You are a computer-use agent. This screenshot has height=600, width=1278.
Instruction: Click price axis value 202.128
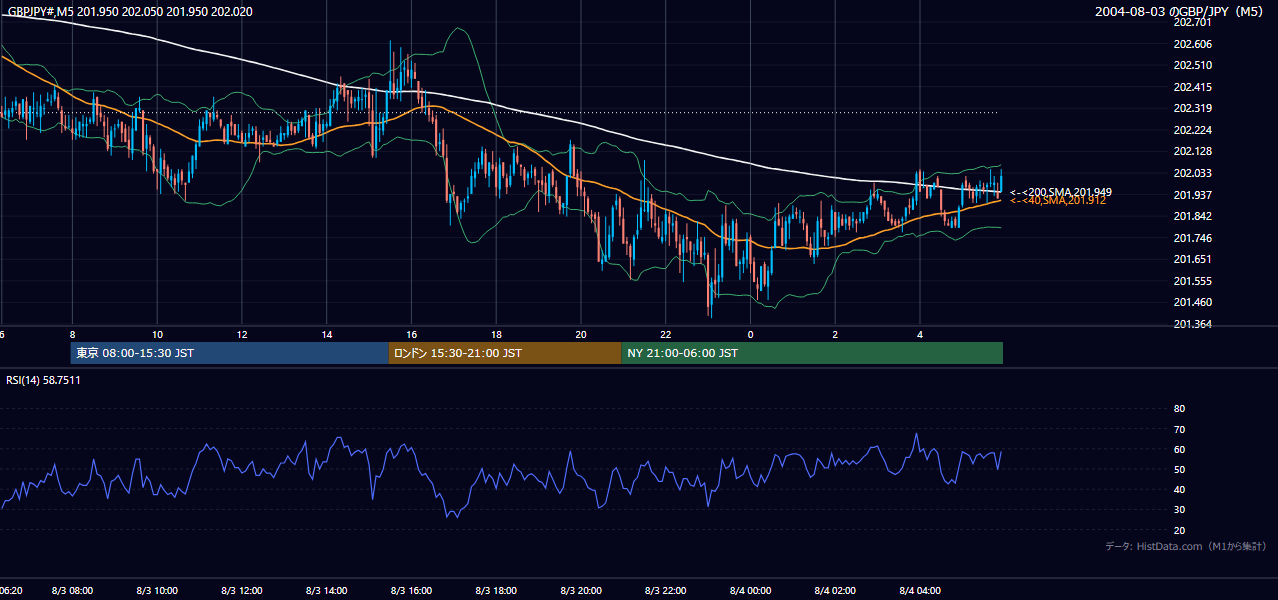(1192, 151)
